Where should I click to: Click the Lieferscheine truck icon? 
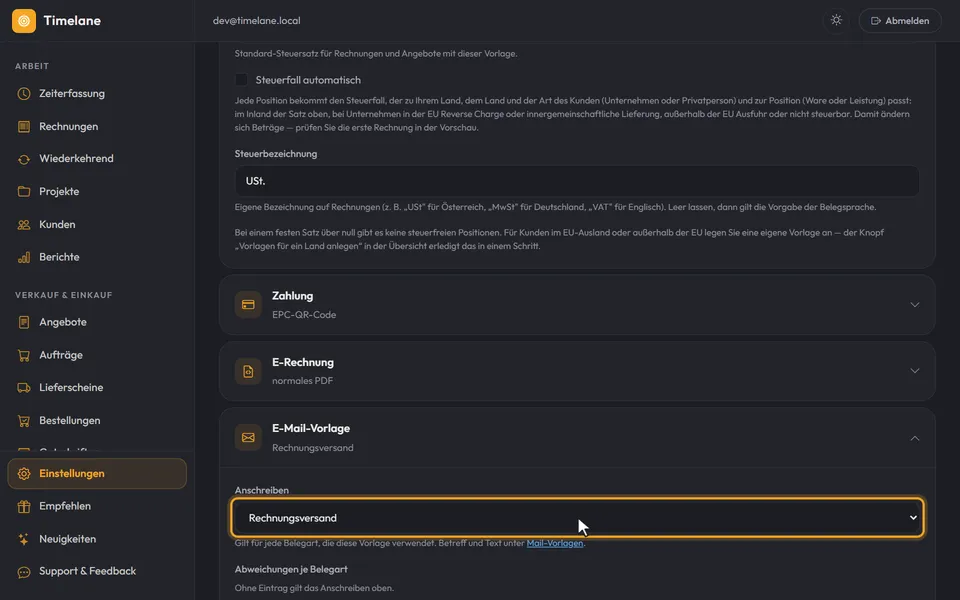coord(24,388)
